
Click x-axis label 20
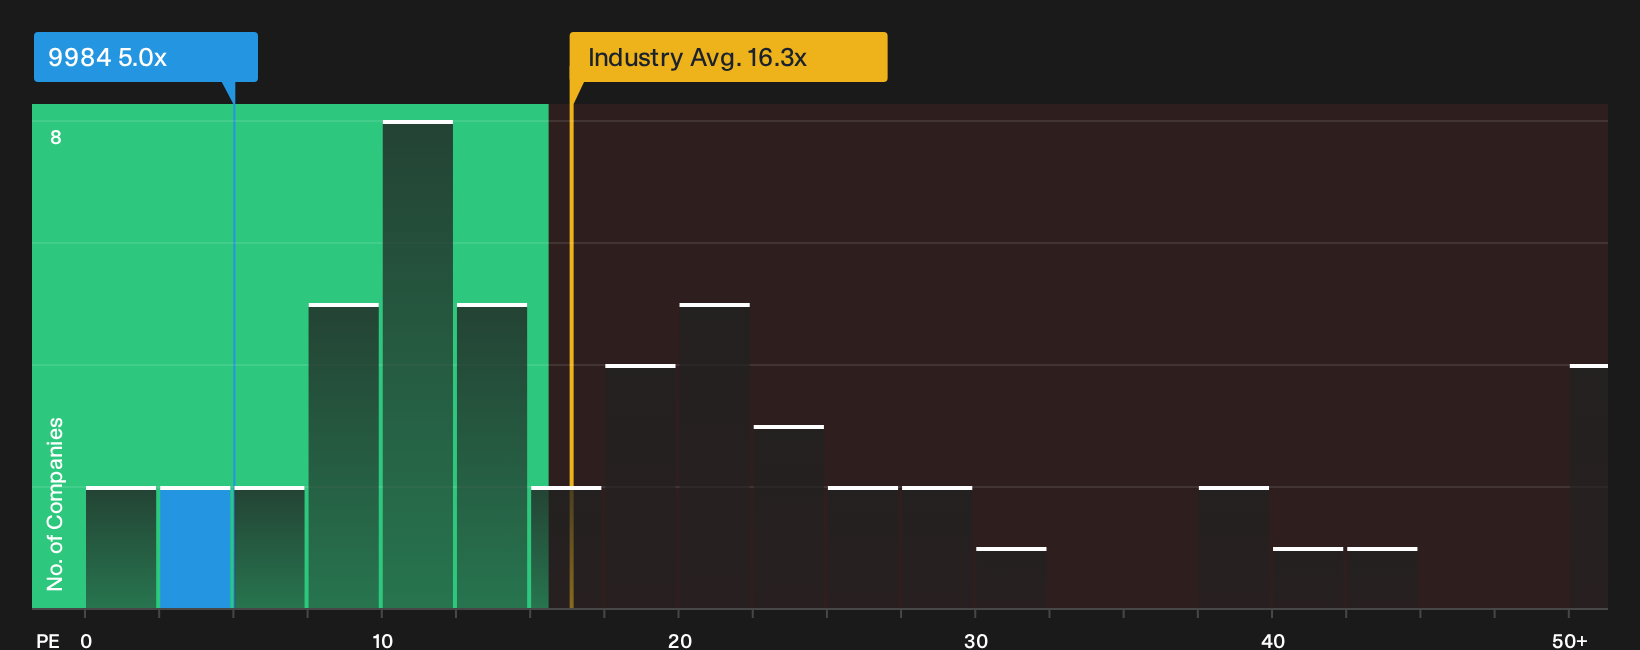(x=679, y=640)
